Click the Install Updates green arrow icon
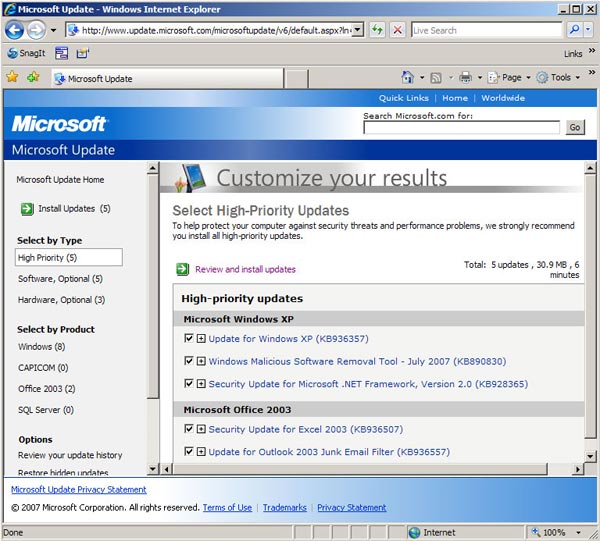Viewport: 600px width, 541px height. pyautogui.click(x=27, y=209)
